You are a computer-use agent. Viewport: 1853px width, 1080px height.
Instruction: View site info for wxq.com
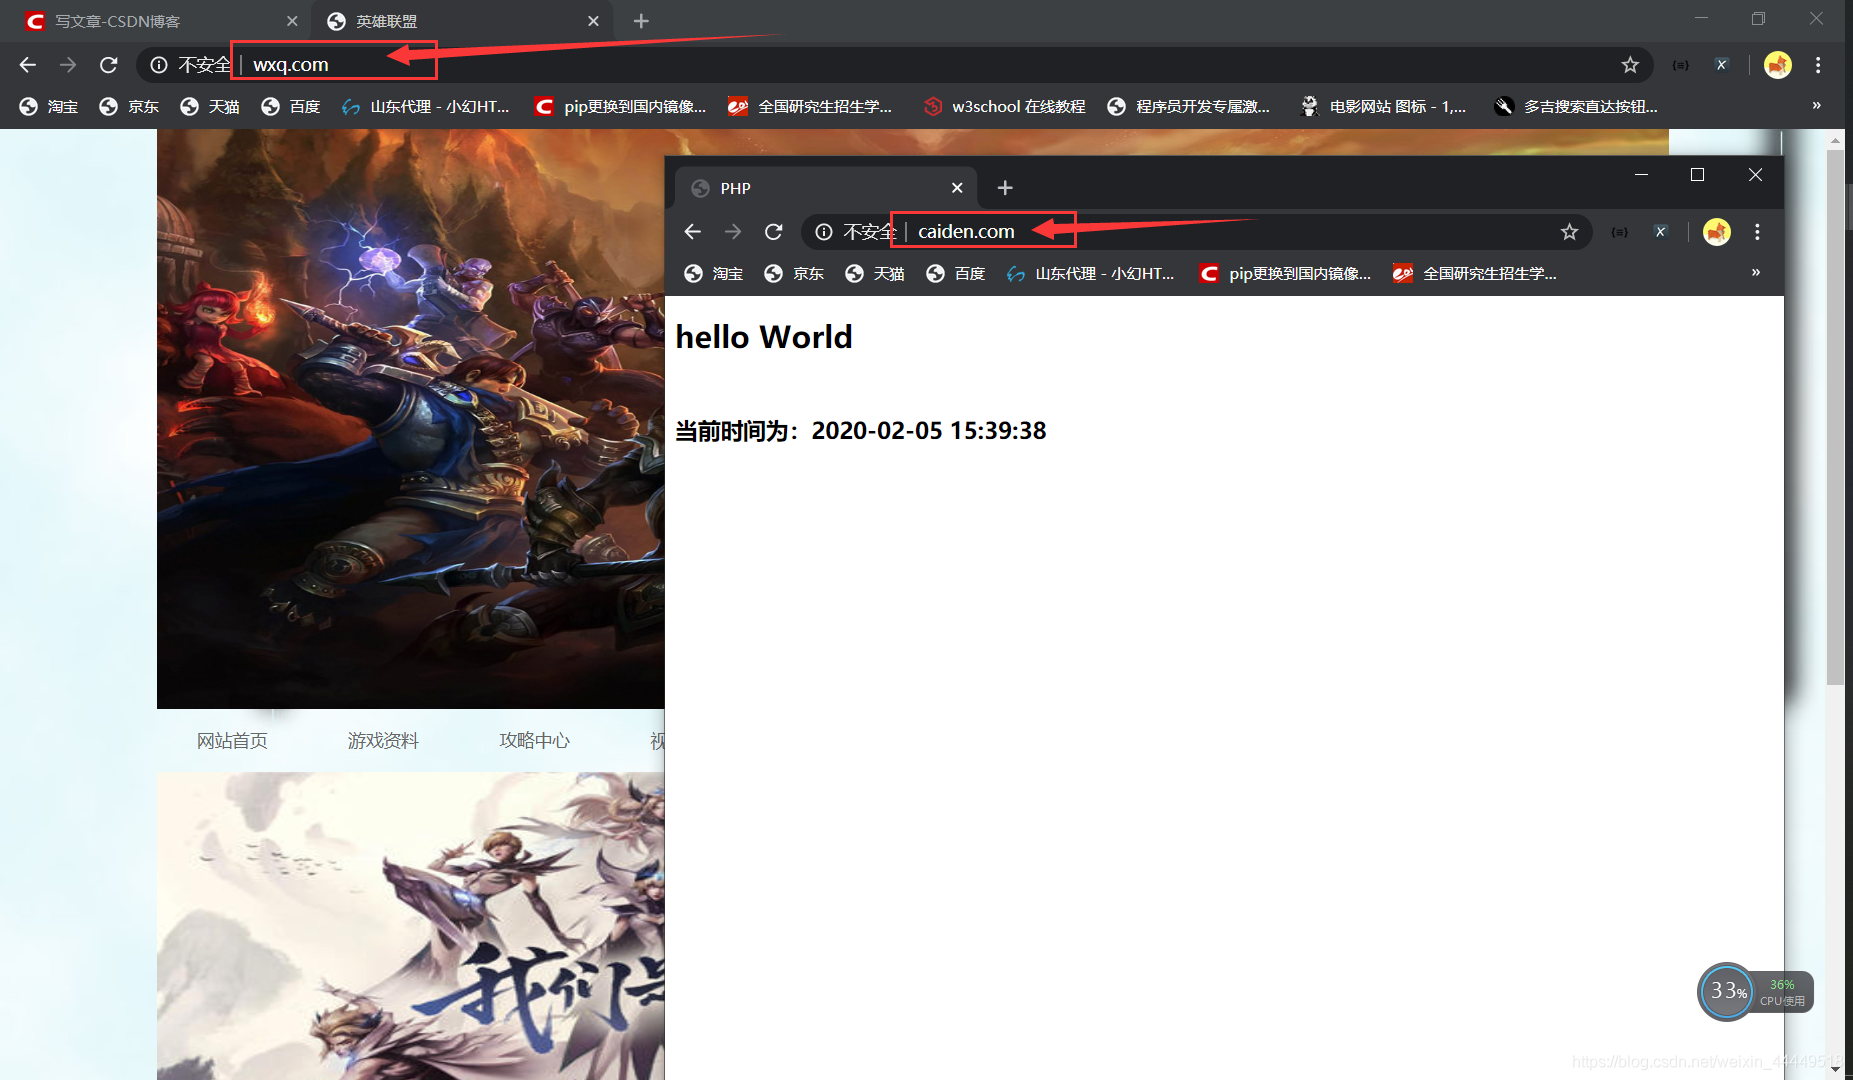click(158, 65)
